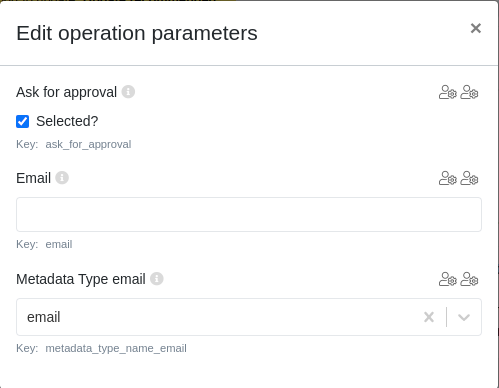Click the ask_for_approval key text

[88, 144]
